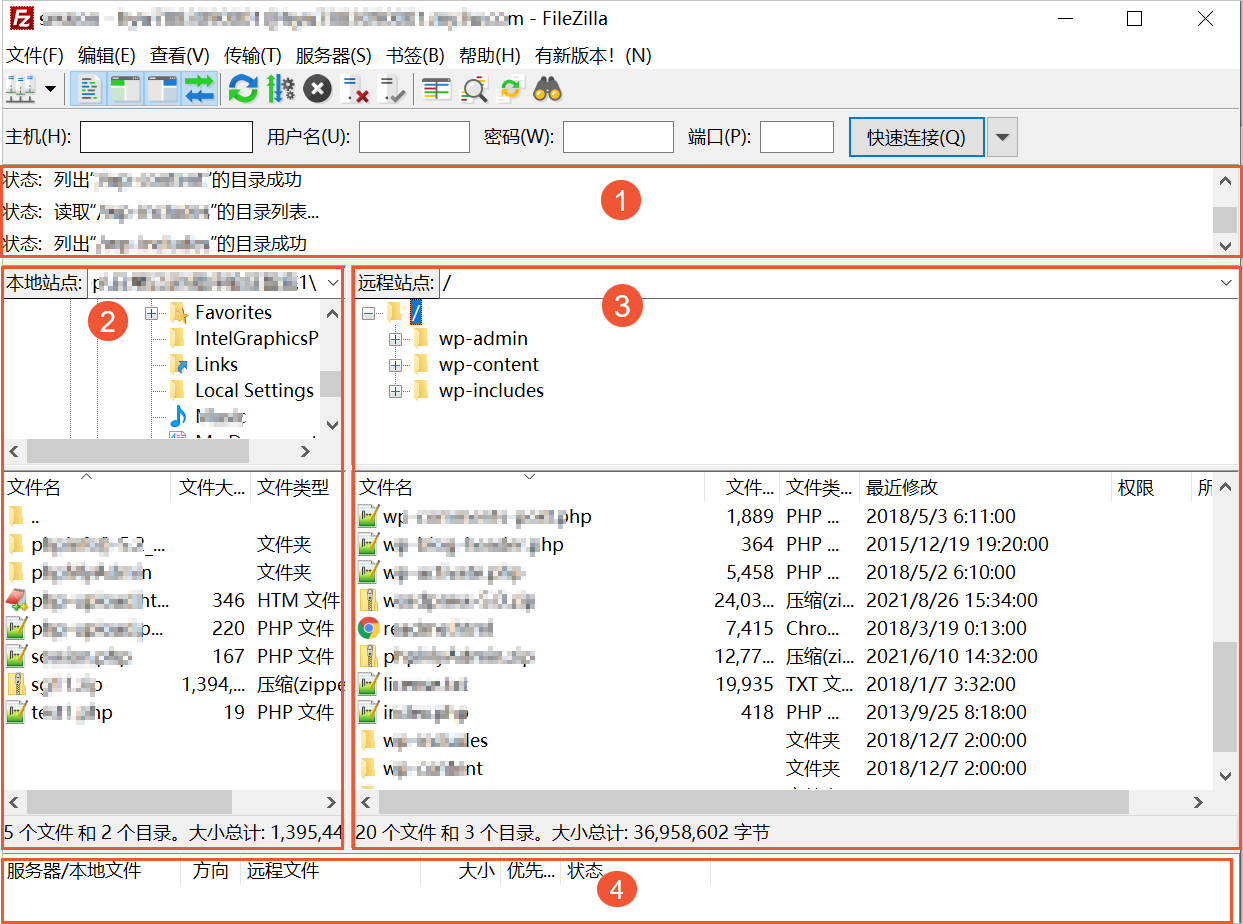Toggle the local directory tree display

click(x=126, y=90)
